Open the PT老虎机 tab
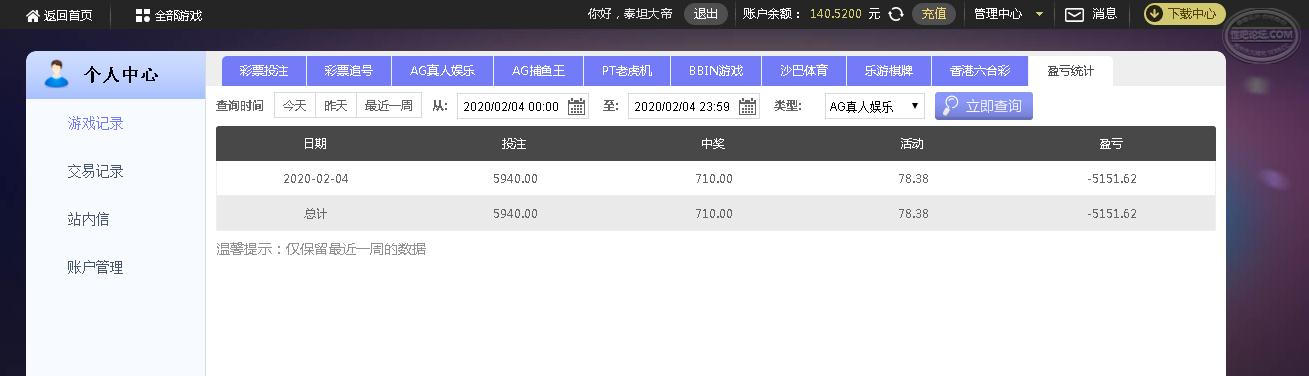The height and width of the screenshot is (376, 1309). (x=627, y=71)
